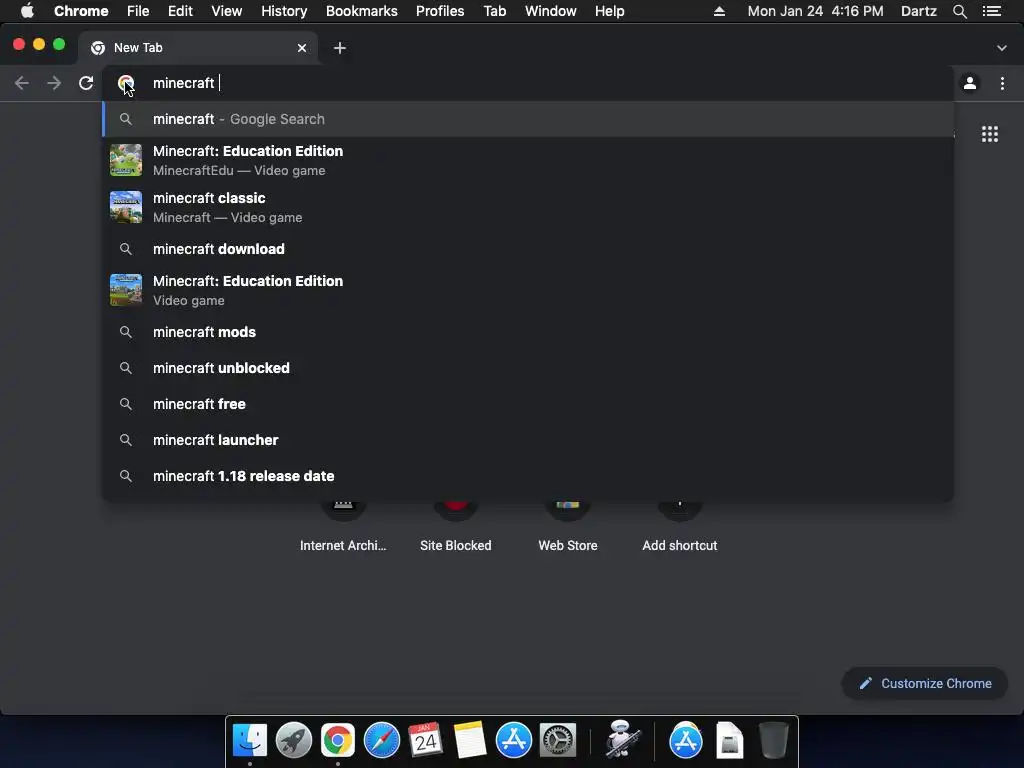1024x768 pixels.
Task: Open the Profiles menu
Action: 440,11
